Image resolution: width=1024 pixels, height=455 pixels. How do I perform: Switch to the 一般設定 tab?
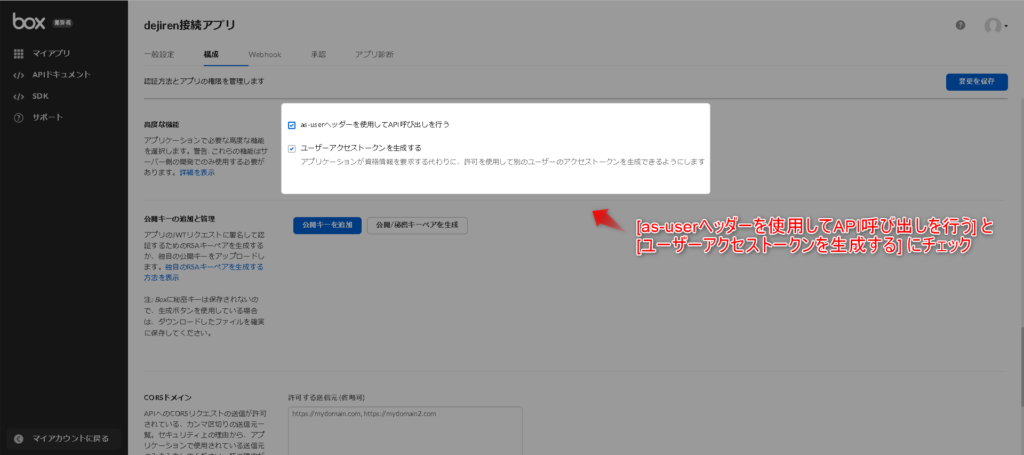pos(159,55)
